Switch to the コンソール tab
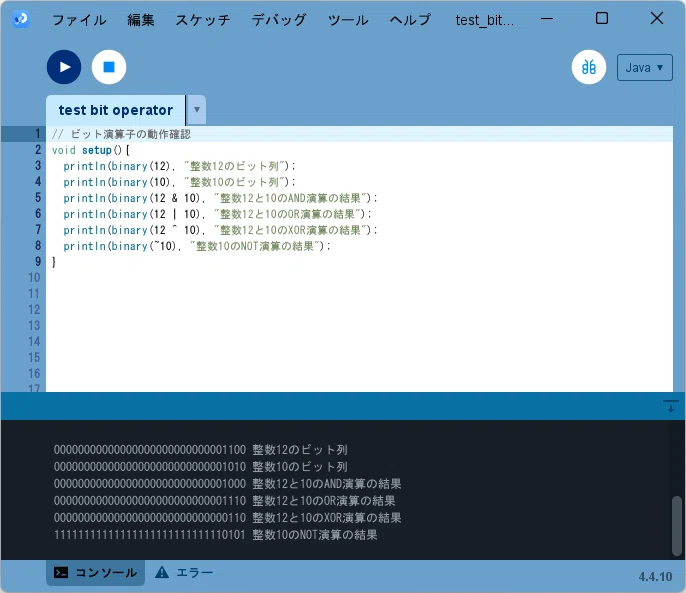 coord(95,572)
